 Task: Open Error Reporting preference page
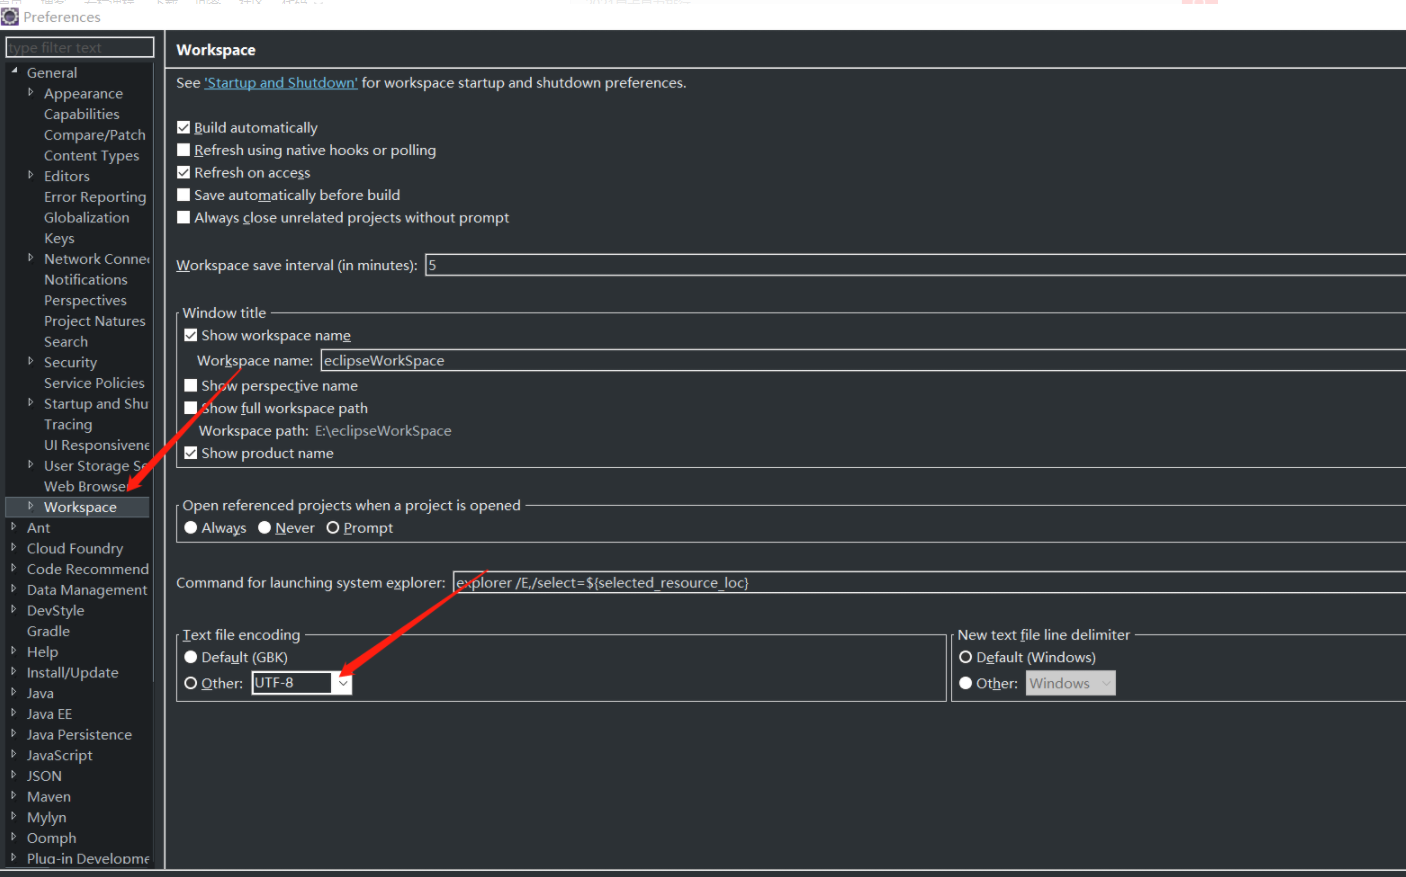pos(95,197)
